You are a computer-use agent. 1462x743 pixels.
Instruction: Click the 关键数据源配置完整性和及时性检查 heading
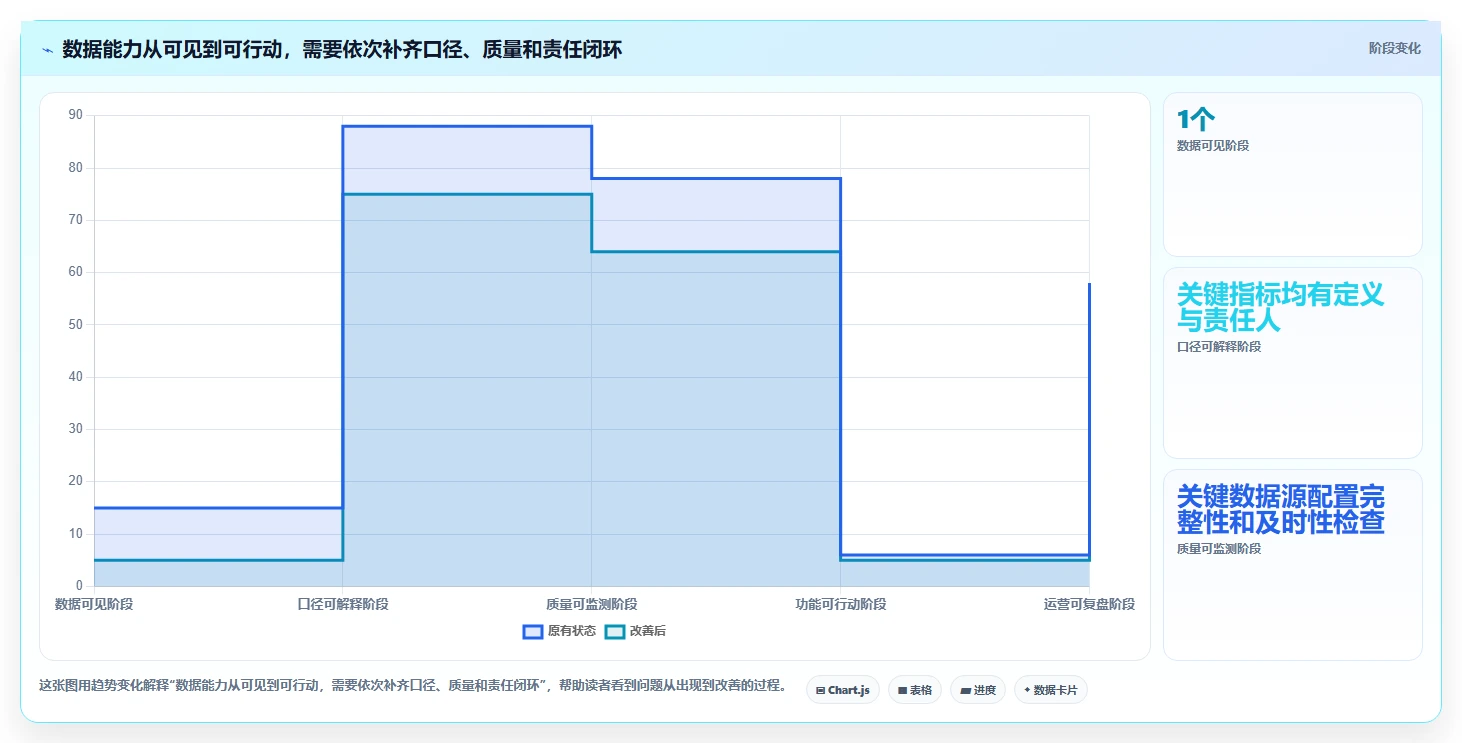point(1280,510)
